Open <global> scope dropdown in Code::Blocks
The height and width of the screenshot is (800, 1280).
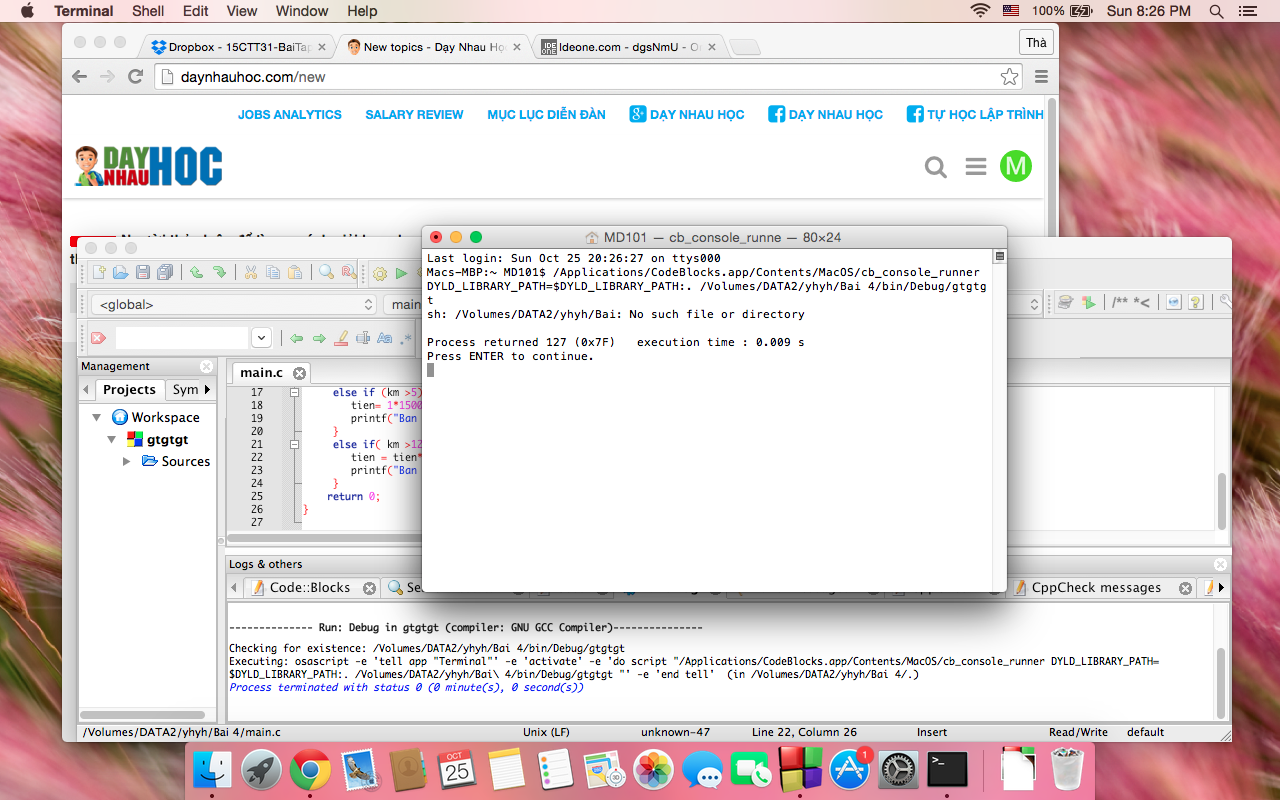coord(233,304)
